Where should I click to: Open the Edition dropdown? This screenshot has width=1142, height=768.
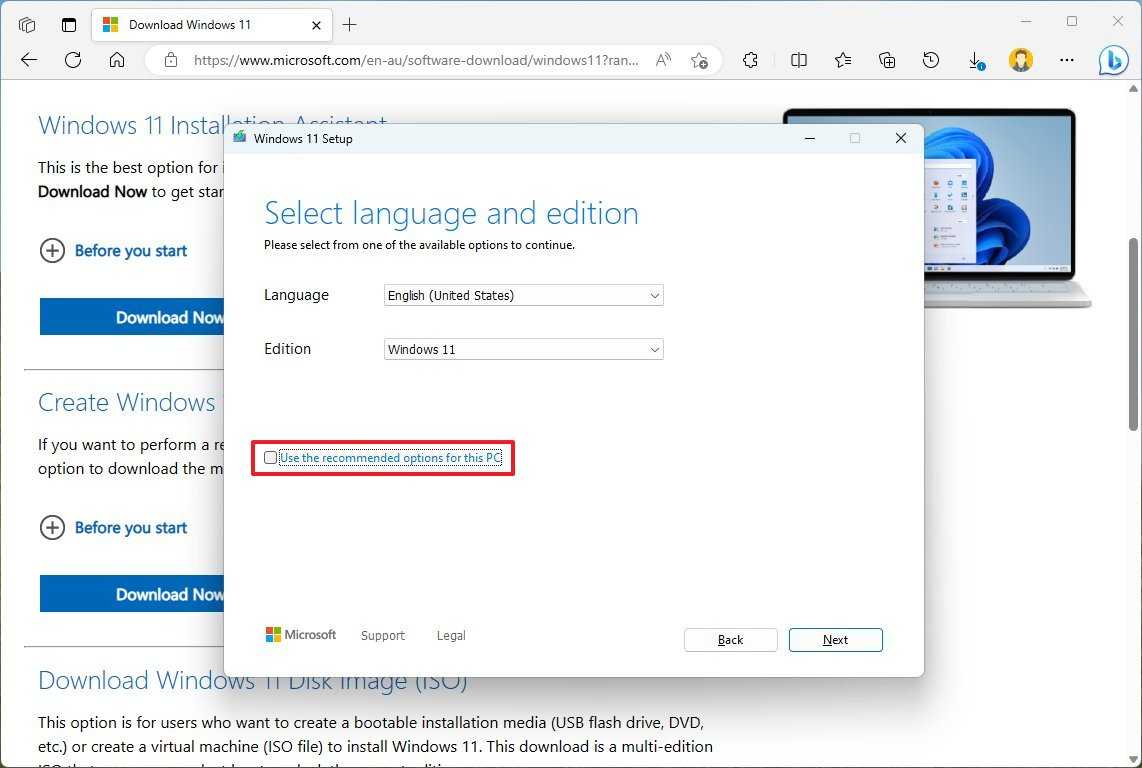pyautogui.click(x=523, y=350)
